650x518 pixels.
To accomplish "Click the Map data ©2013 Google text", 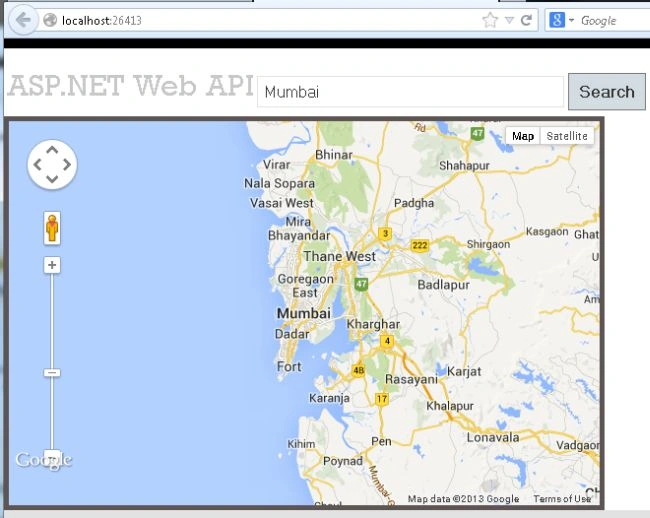I will [x=463, y=499].
